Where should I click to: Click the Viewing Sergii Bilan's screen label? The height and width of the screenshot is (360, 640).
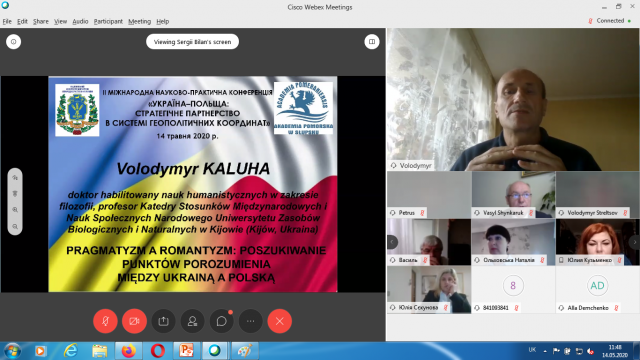coord(192,42)
